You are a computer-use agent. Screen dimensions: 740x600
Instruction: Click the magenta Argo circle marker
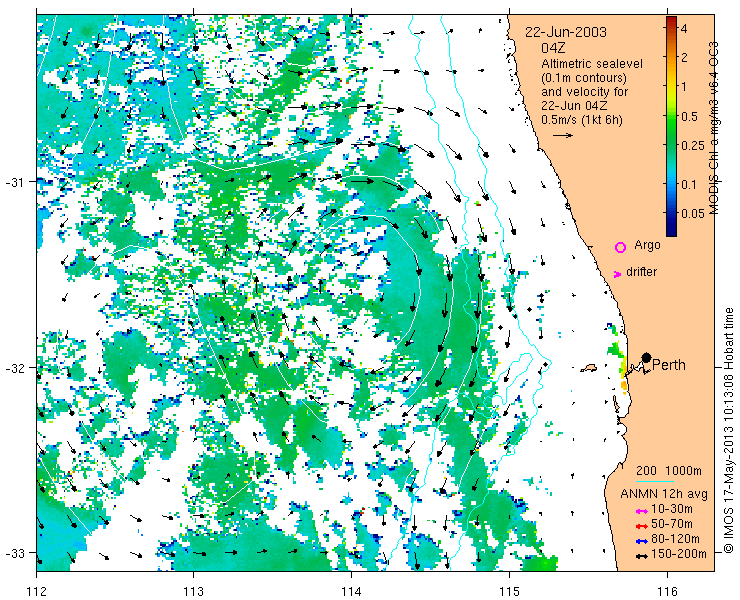[x=620, y=247]
